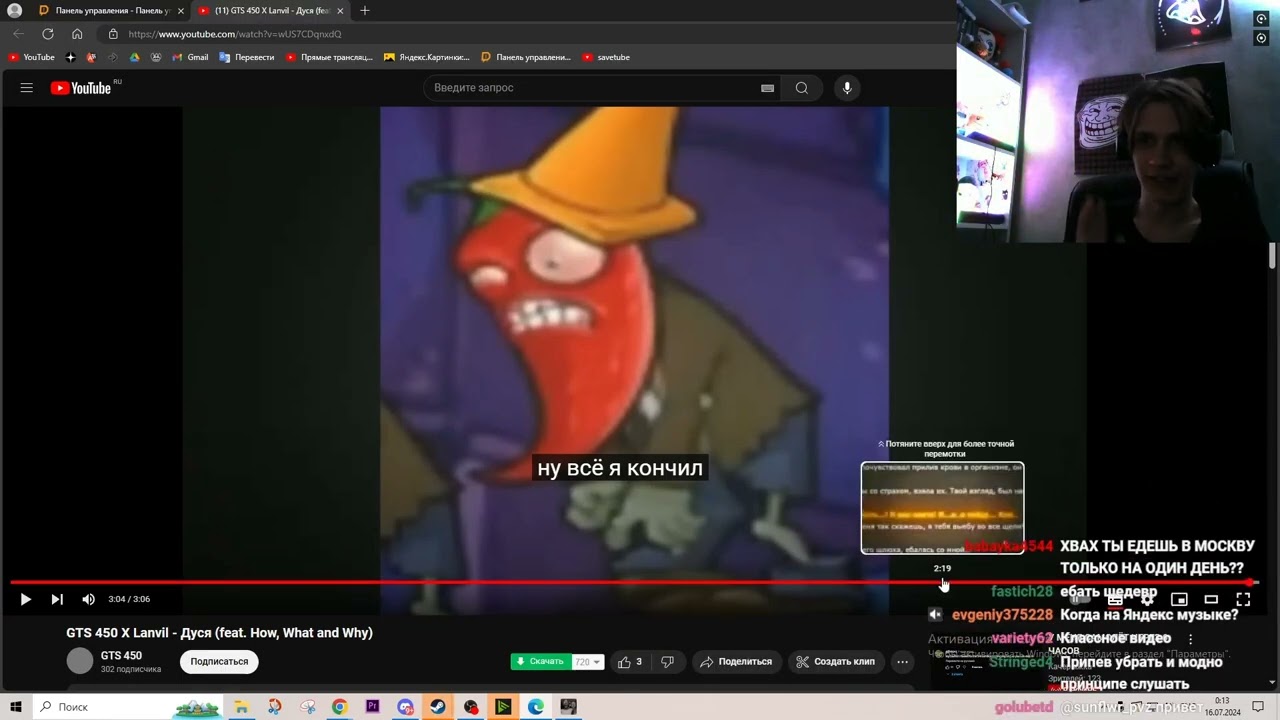Viewport: 1280px width, 720px height.
Task: Play the video
Action: [26, 599]
